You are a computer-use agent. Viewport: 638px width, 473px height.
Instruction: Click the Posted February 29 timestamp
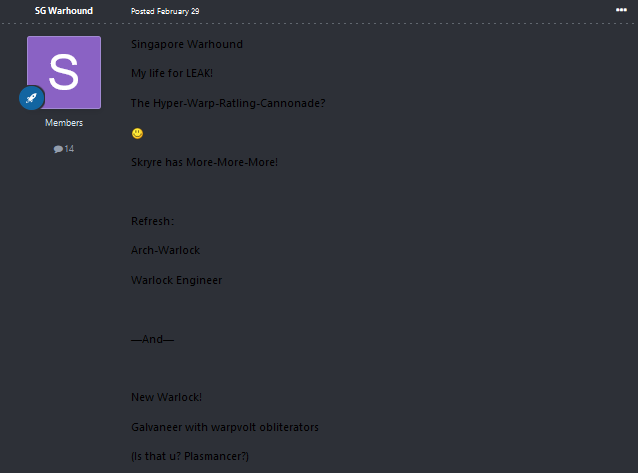tap(165, 11)
